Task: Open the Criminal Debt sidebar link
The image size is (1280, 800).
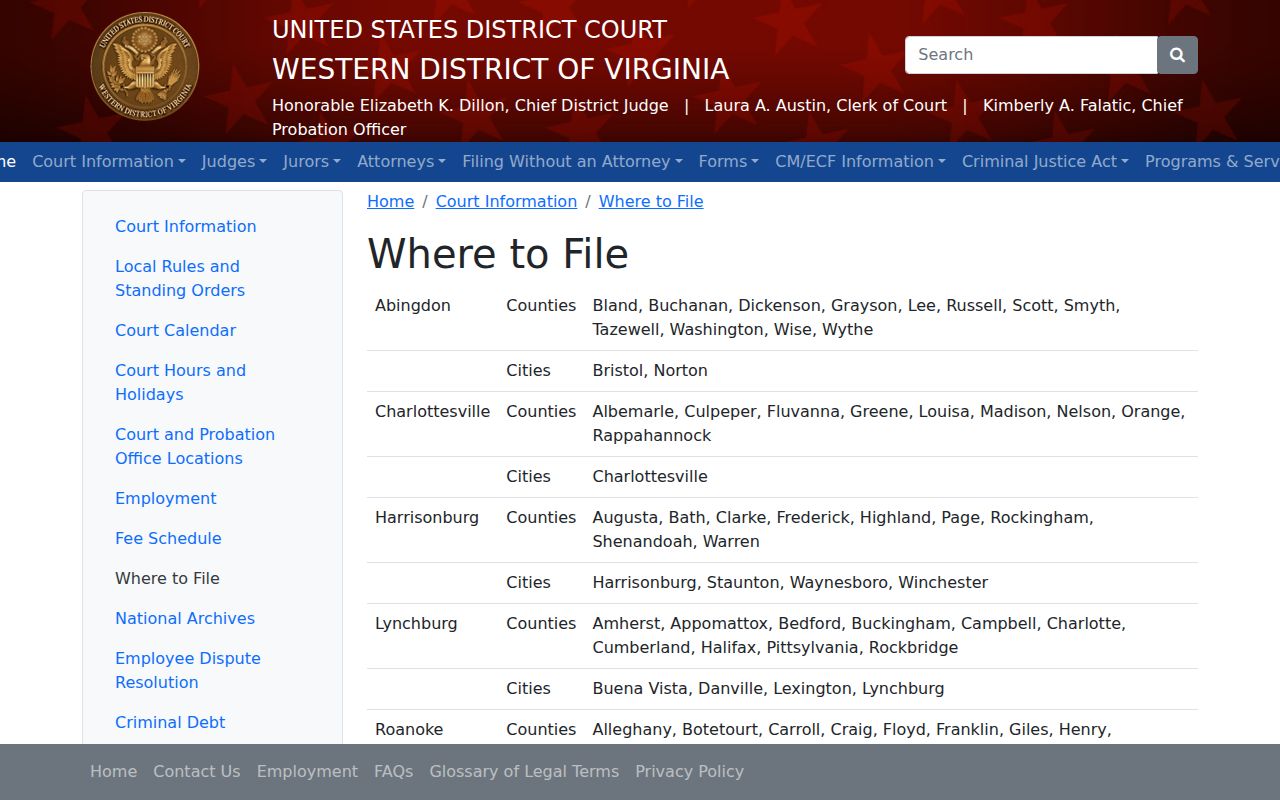Action: pyautogui.click(x=170, y=722)
